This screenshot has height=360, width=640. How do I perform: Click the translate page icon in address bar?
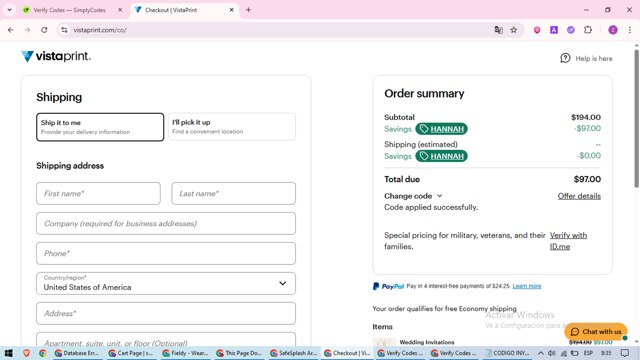498,30
